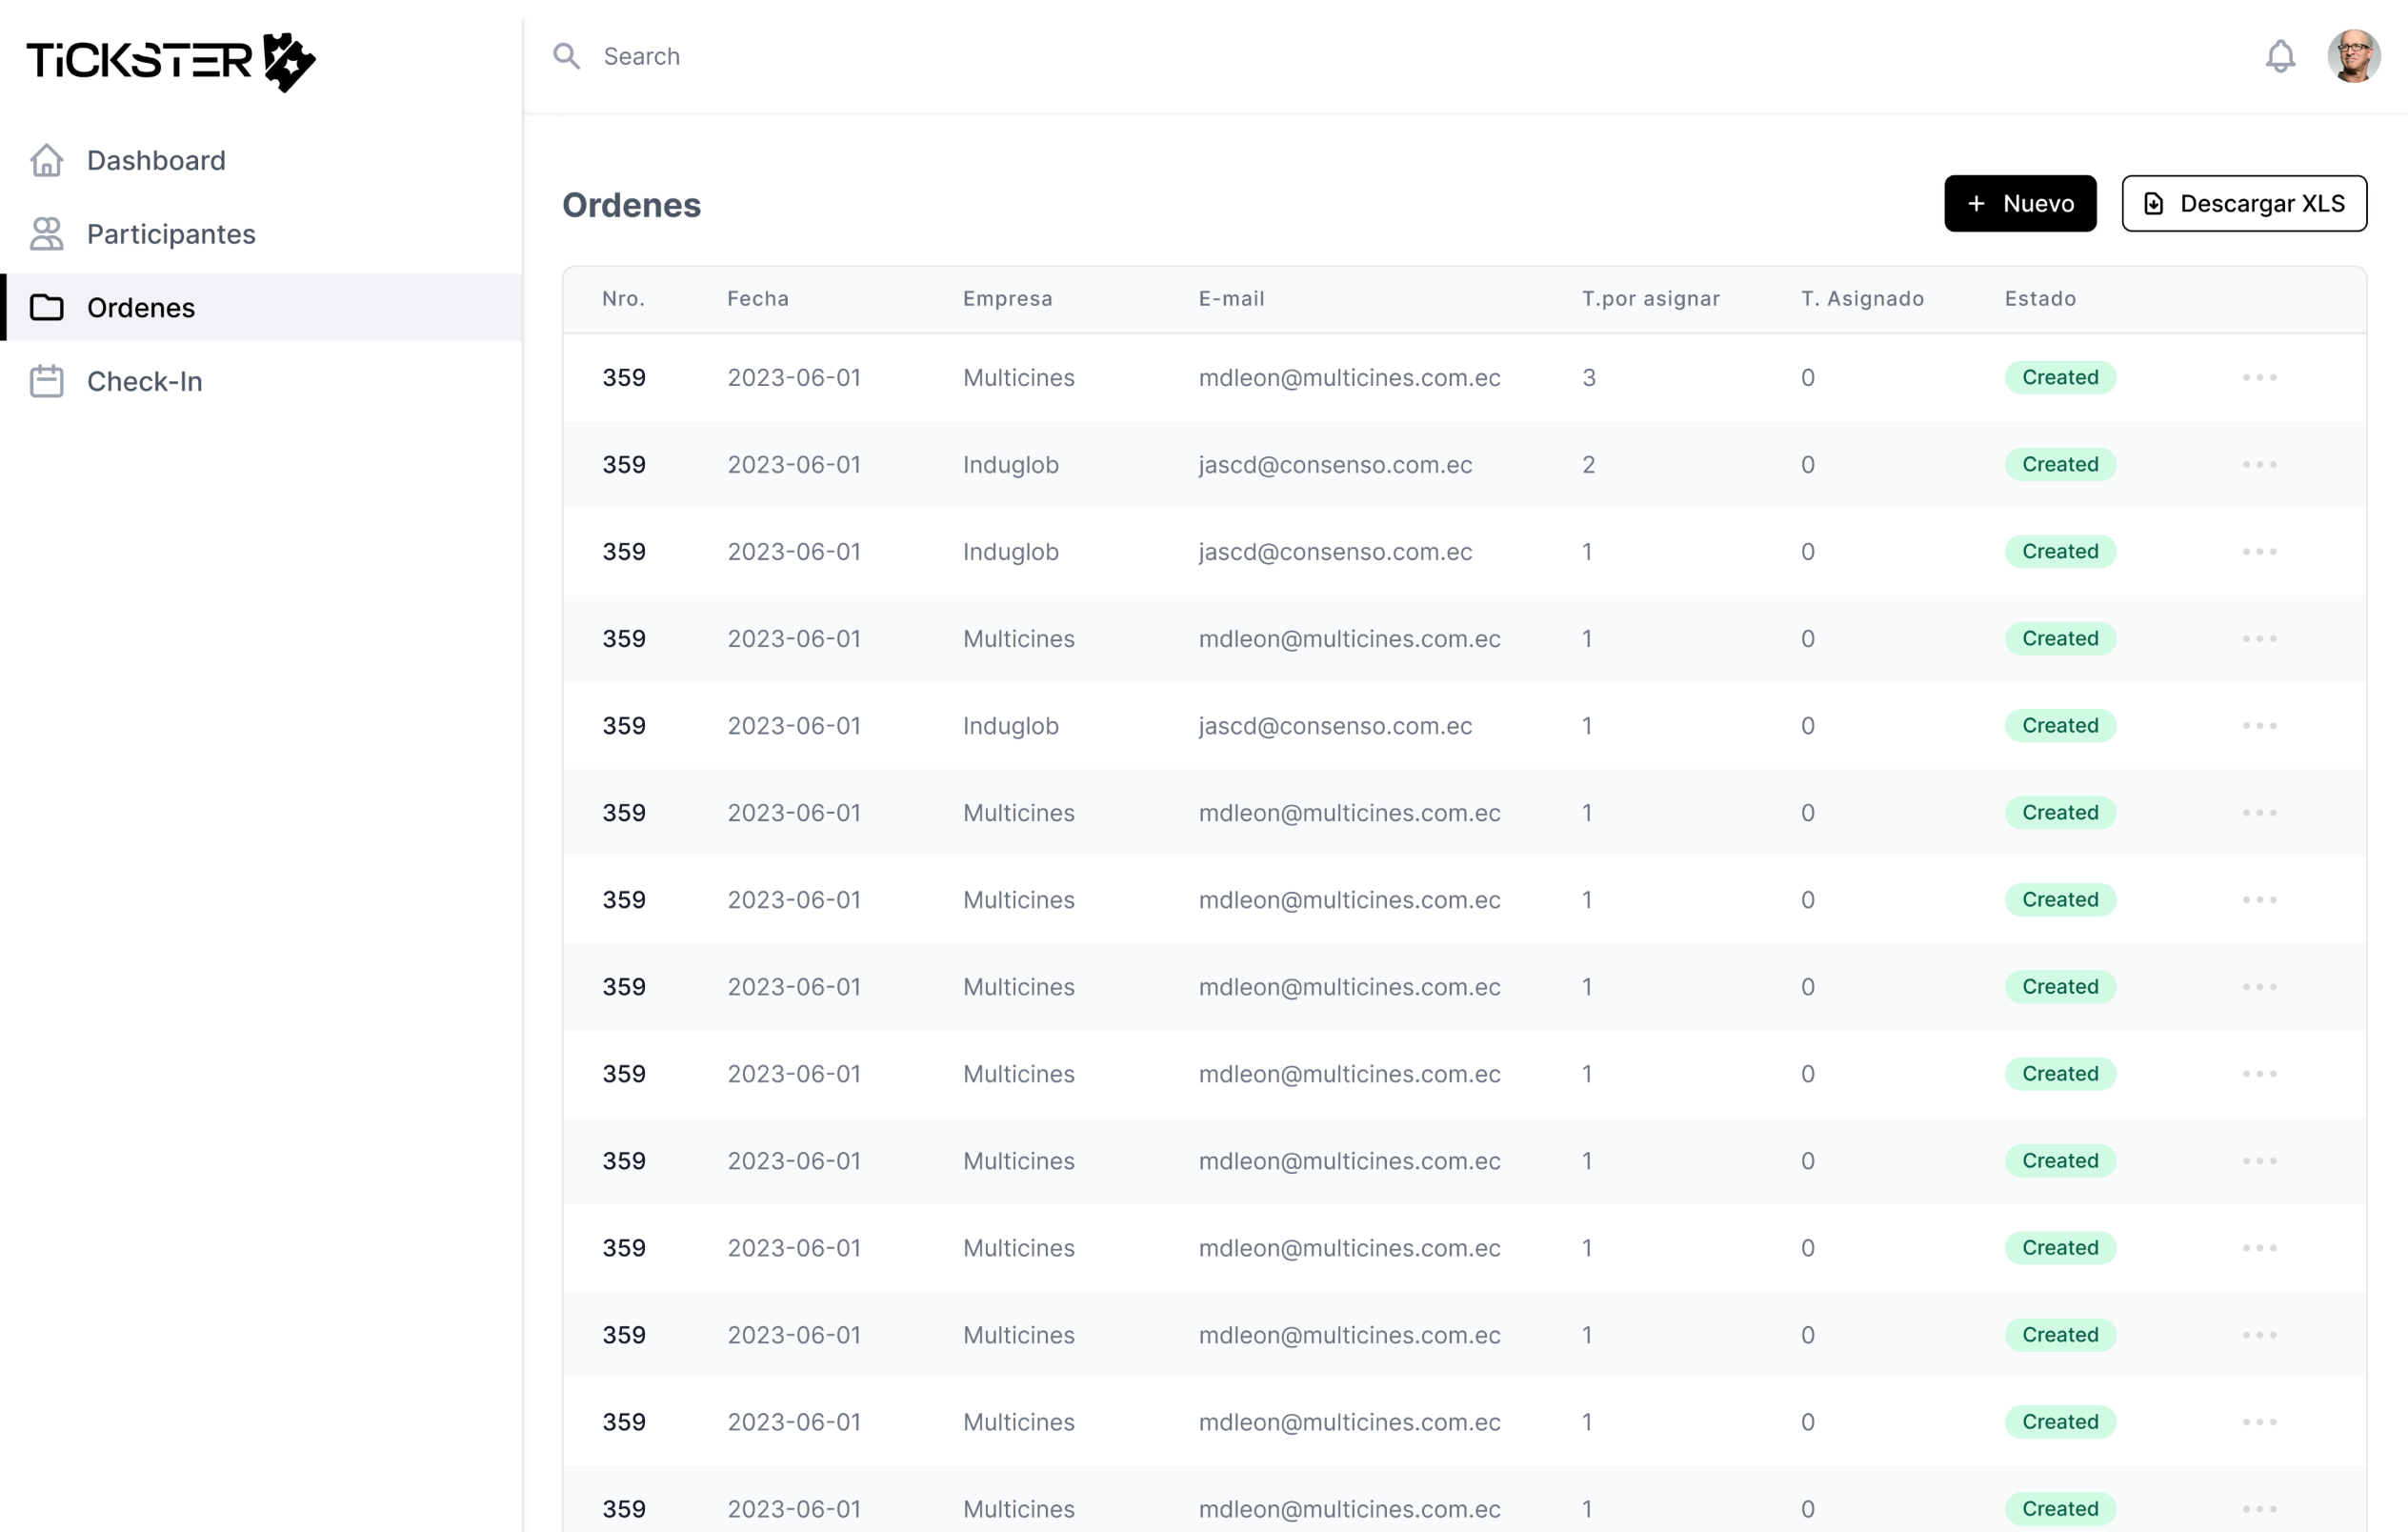This screenshot has width=2408, height=1532.
Task: Open actions menu for Multicines row with 3 tickets
Action: point(2259,378)
